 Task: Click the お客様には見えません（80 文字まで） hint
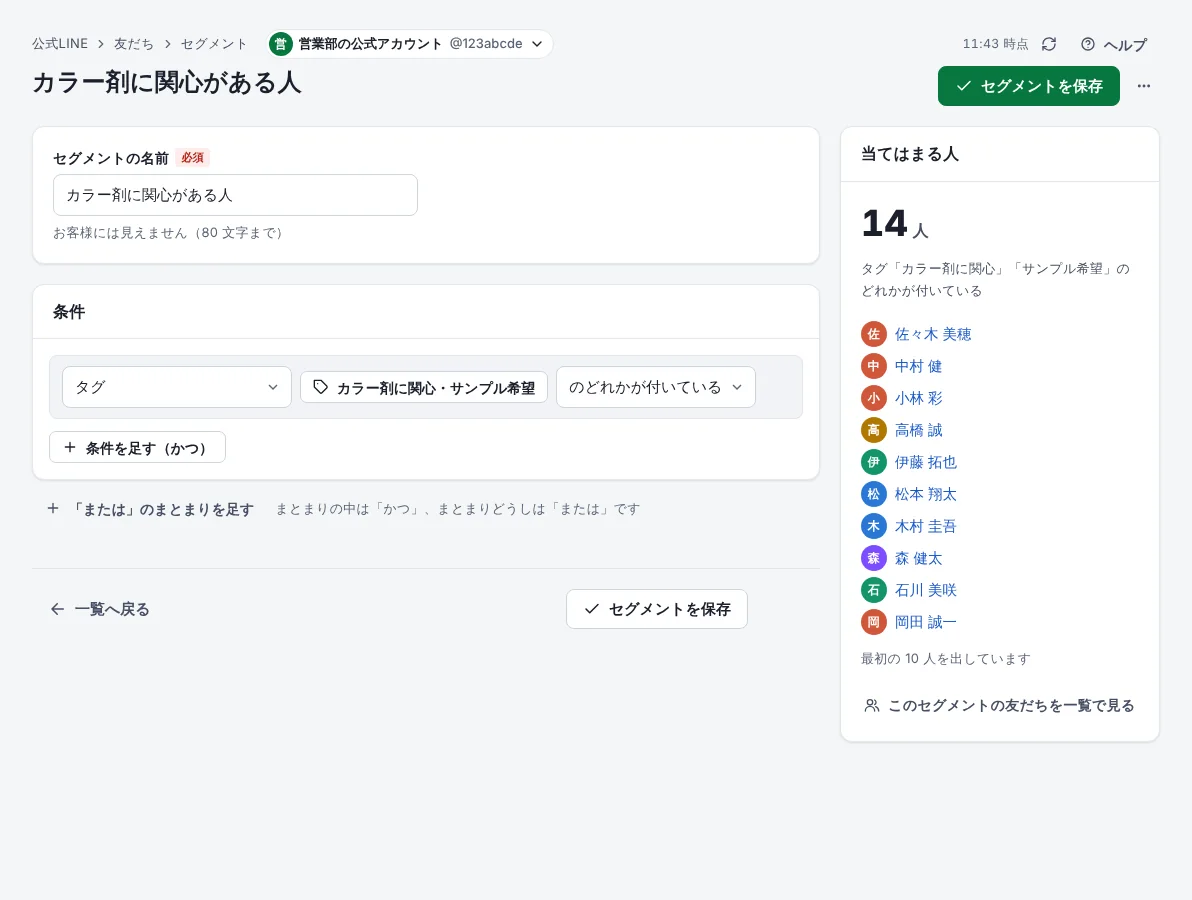168,233
